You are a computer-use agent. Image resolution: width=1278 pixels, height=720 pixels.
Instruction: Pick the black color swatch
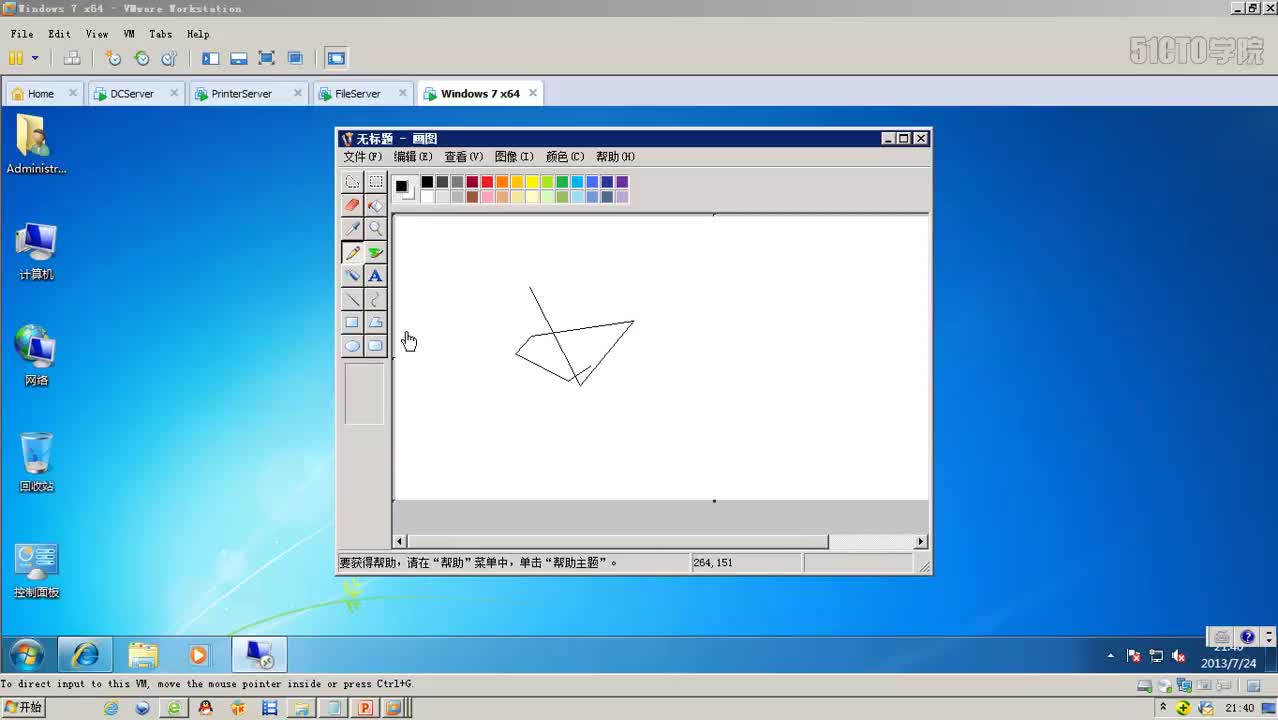point(427,182)
